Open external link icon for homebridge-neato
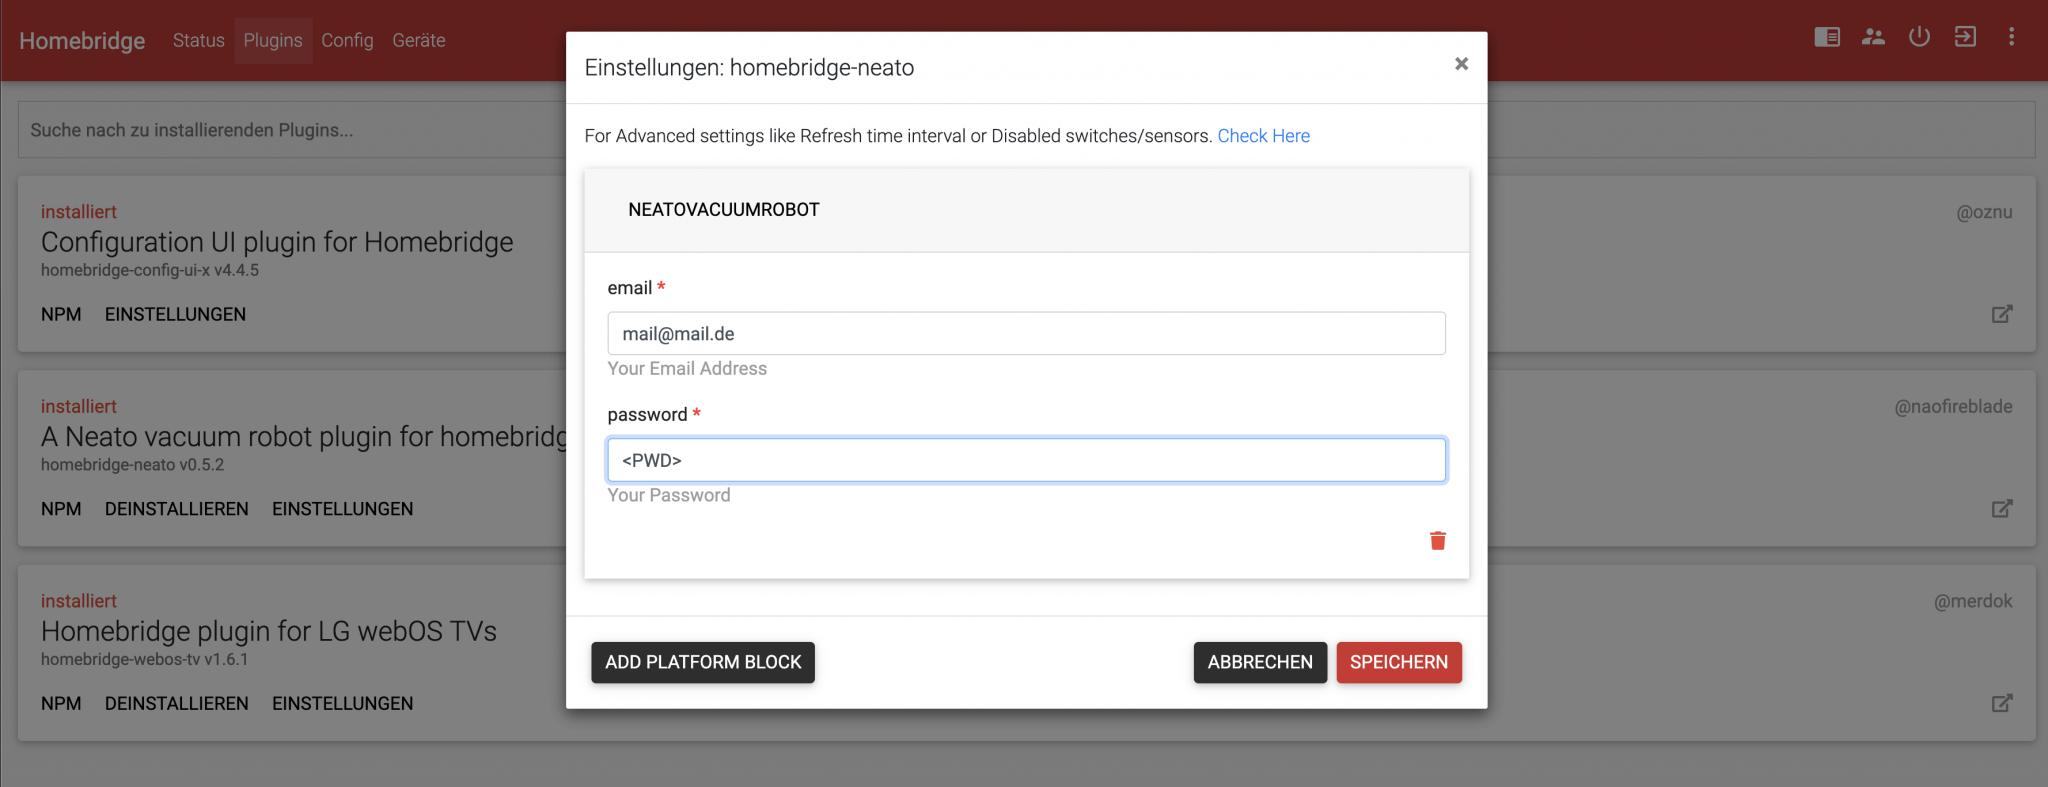This screenshot has width=2048, height=787. [x=2002, y=508]
